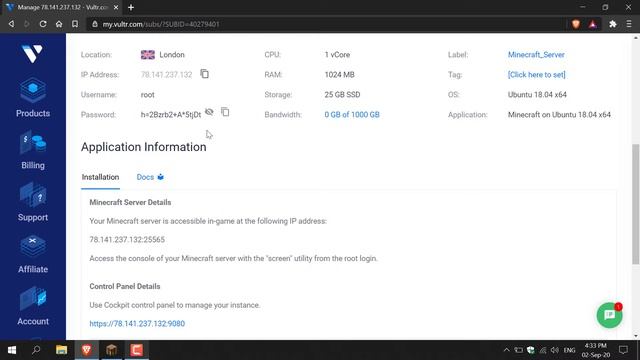Open the Products sidebar section
Image resolution: width=640 pixels, height=360 pixels.
click(33, 98)
